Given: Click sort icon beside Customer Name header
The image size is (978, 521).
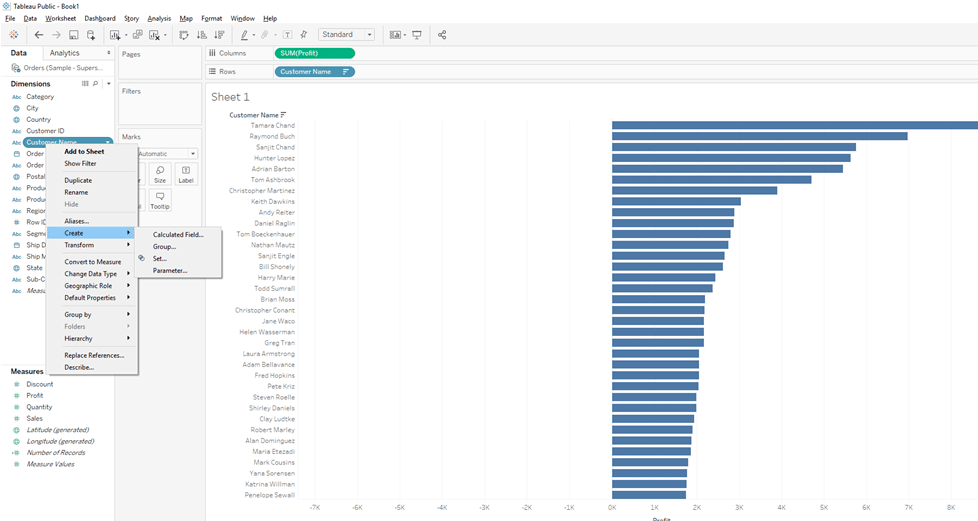Looking at the screenshot, I should pos(283,115).
